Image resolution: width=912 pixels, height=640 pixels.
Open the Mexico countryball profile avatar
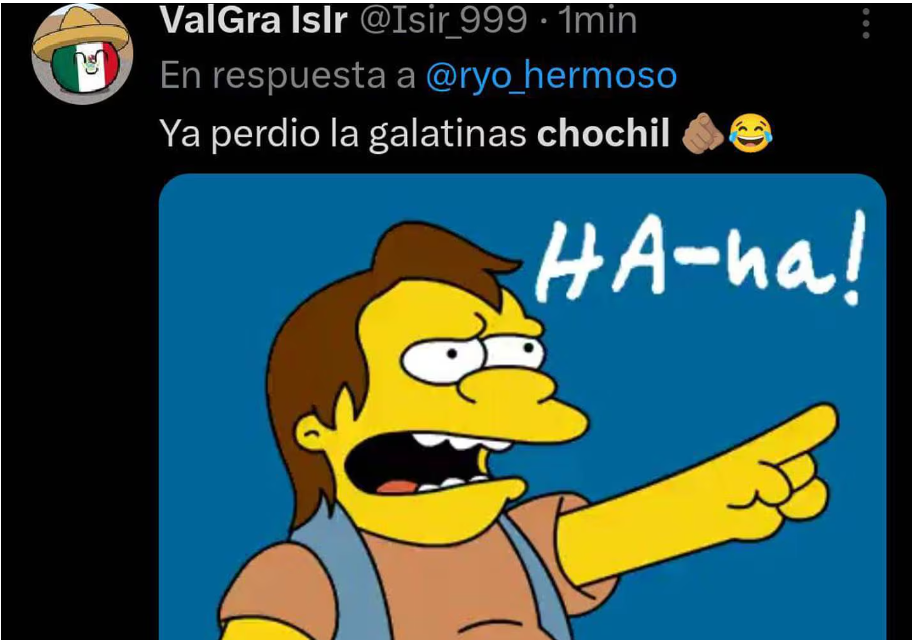(82, 54)
